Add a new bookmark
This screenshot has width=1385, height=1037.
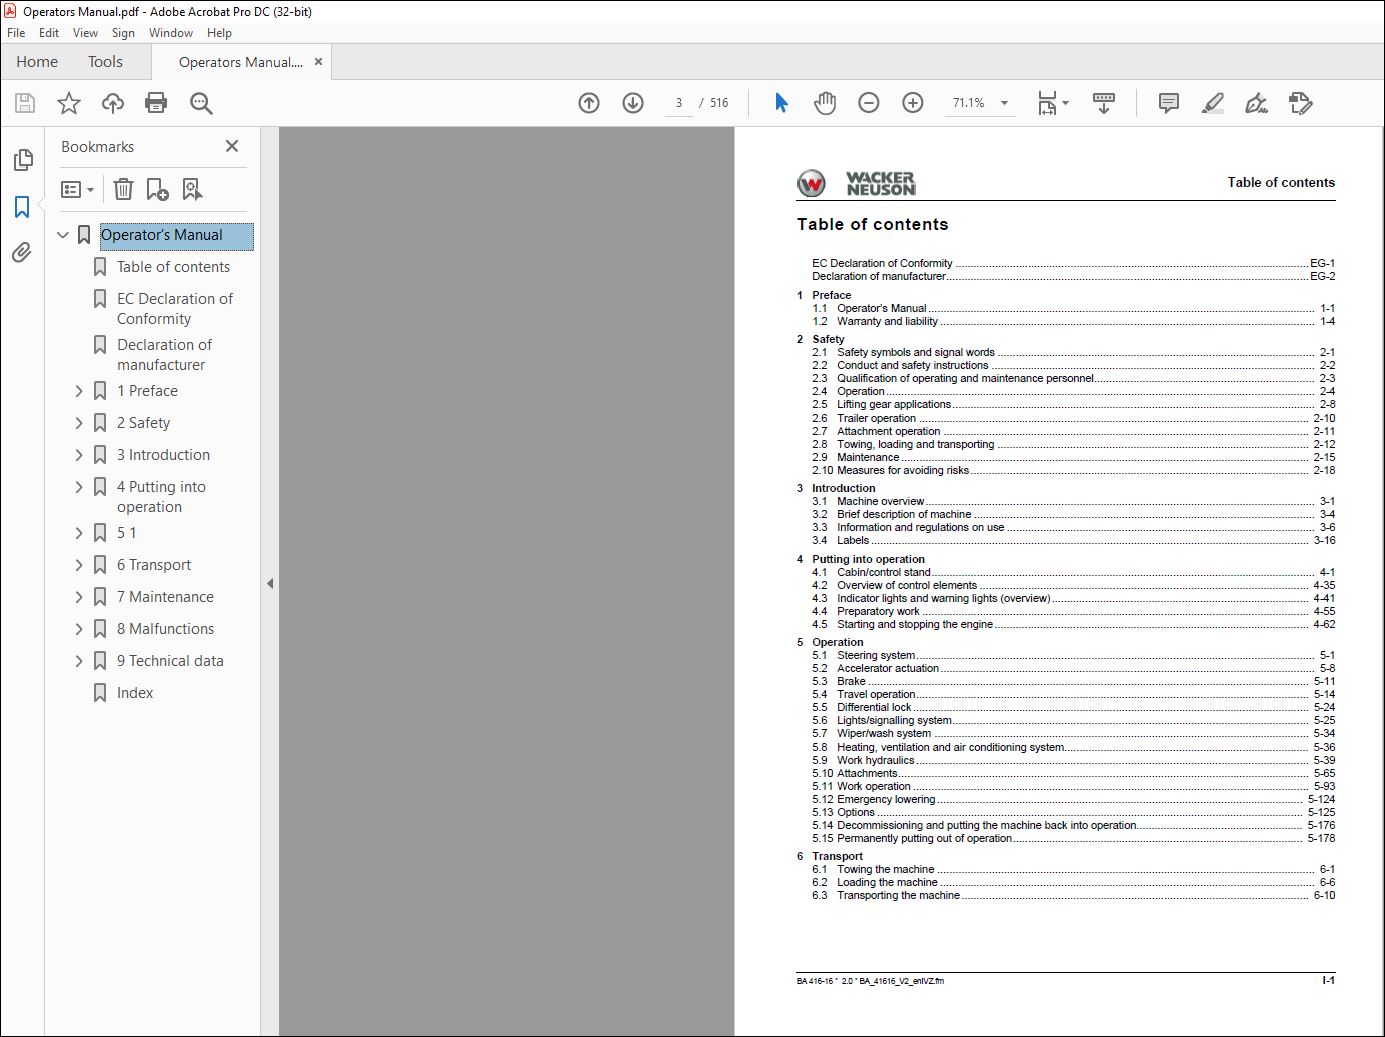(157, 189)
